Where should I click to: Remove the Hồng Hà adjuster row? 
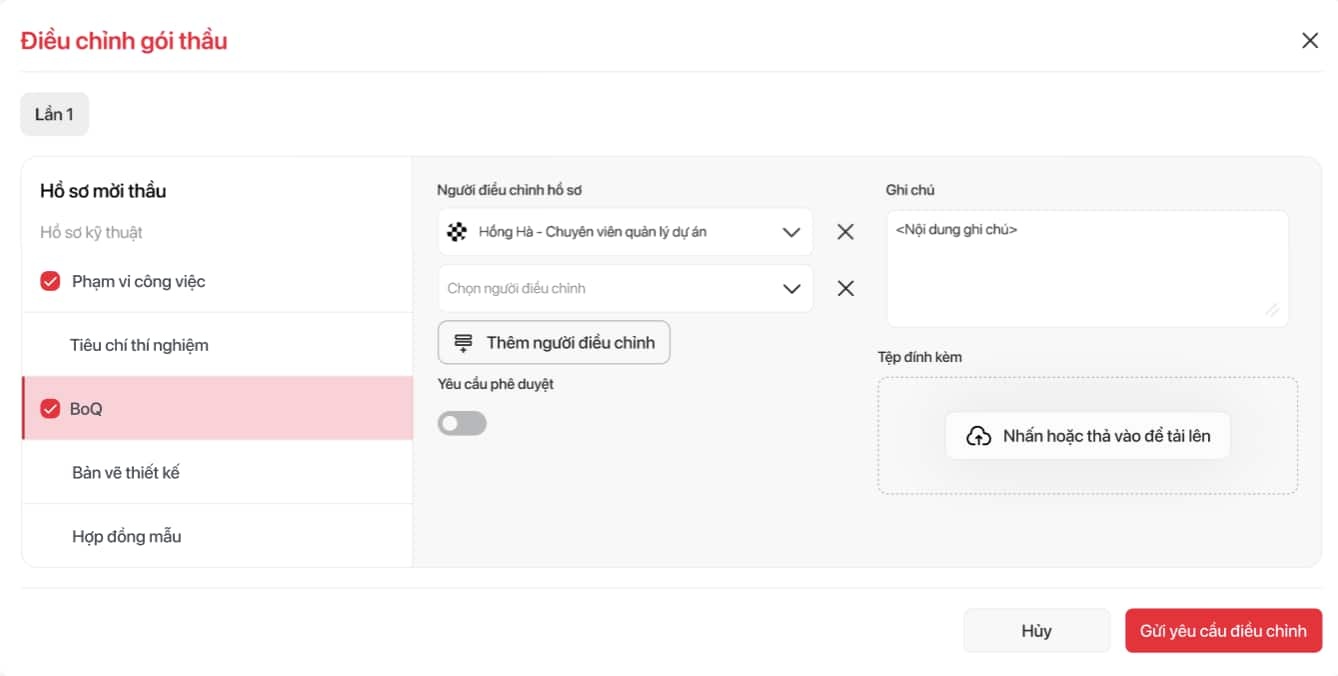tap(845, 232)
